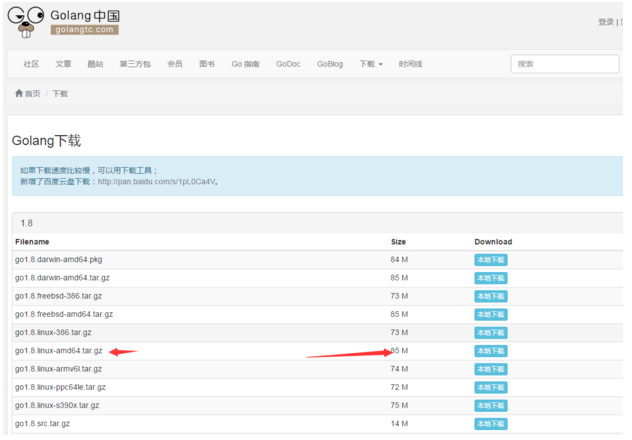Download go1.8.darwin-amd64.pkg via 本地下载 button
Screen dimensions: 632x440
click(490, 260)
